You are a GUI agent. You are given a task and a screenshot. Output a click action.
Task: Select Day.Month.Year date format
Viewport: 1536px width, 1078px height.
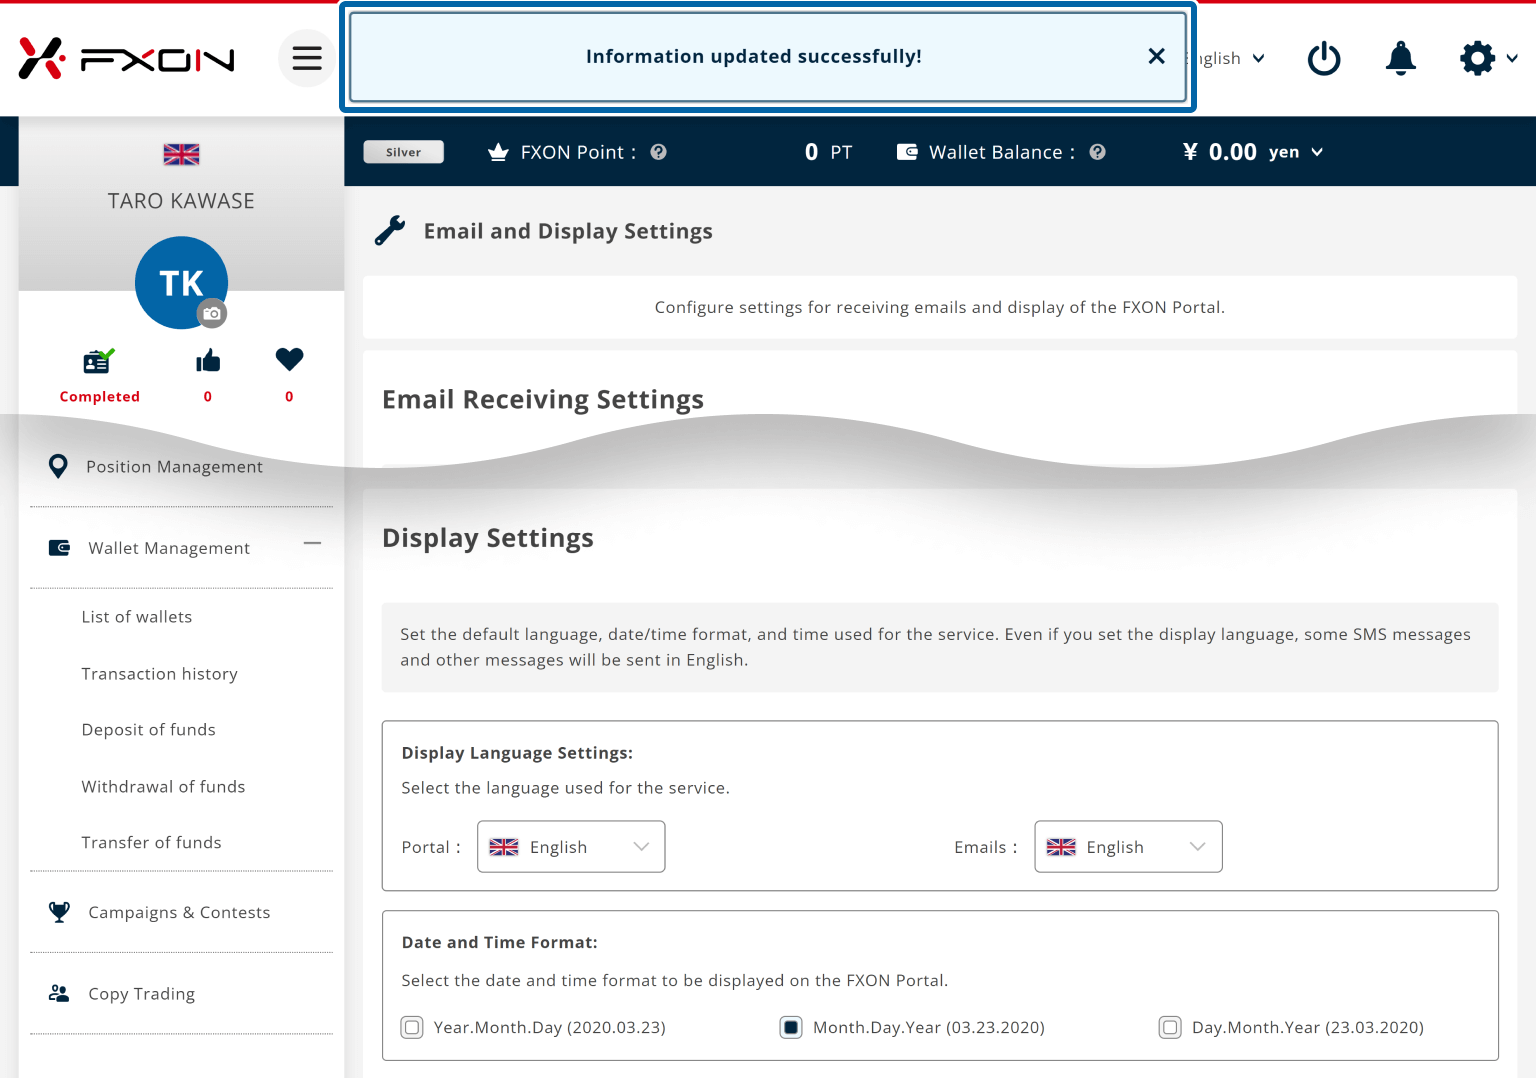(x=1170, y=1027)
